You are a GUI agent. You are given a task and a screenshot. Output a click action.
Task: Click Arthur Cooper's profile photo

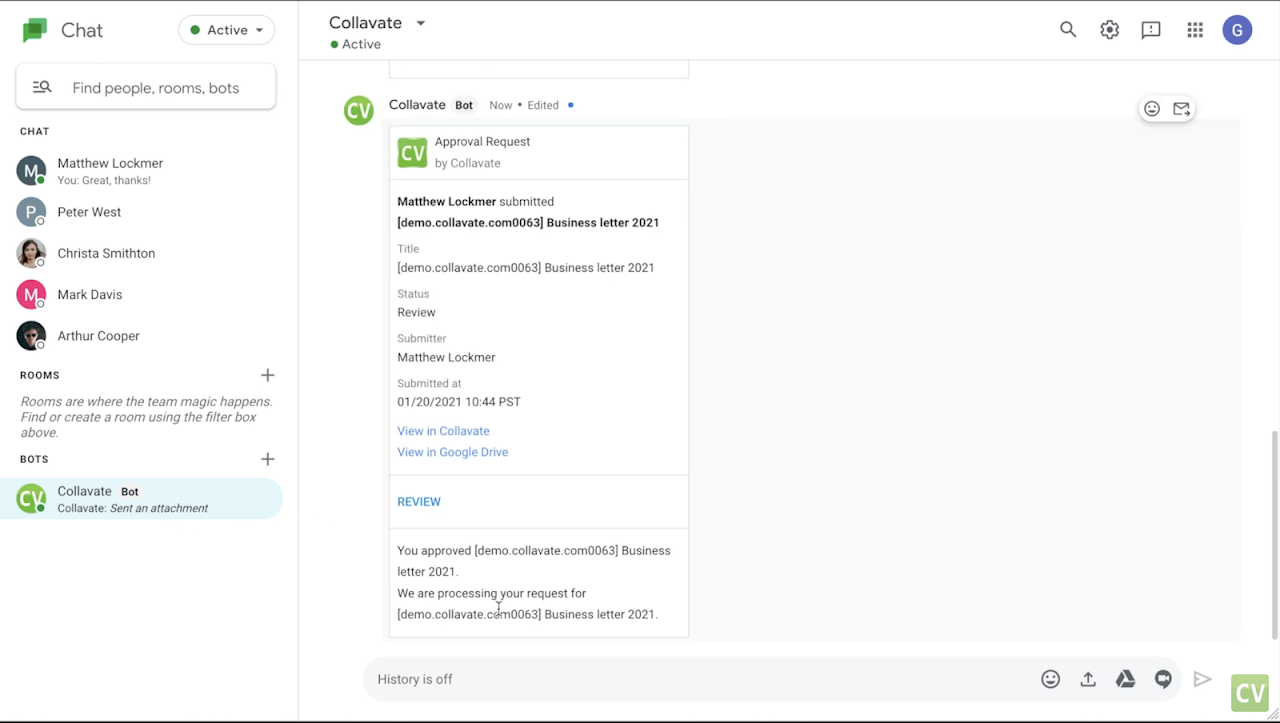click(x=31, y=335)
